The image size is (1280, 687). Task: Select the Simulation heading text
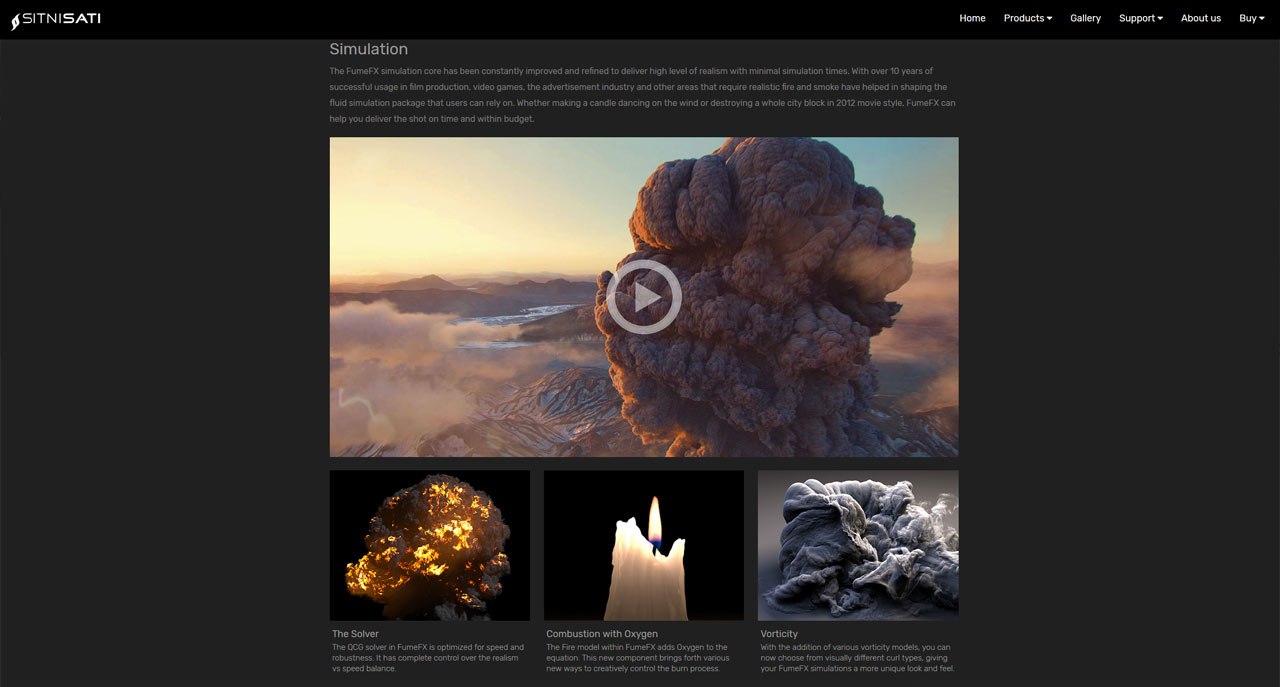pyautogui.click(x=369, y=49)
